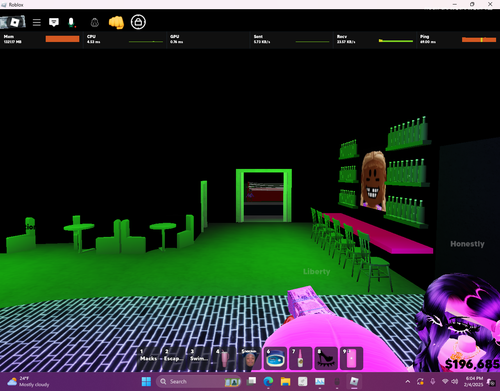Equip the pink bottle in slot 7
Viewport: 500px width, 391px height.
301,358
